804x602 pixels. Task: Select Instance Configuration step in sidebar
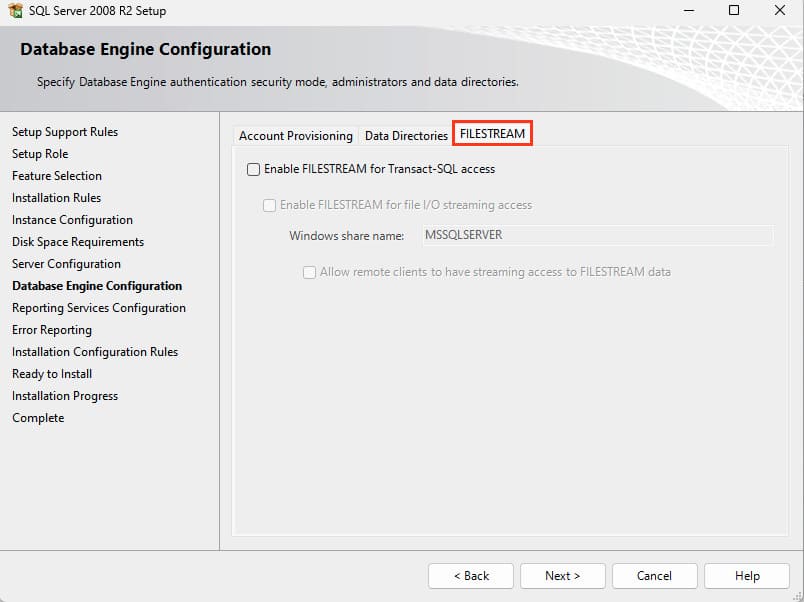(72, 220)
